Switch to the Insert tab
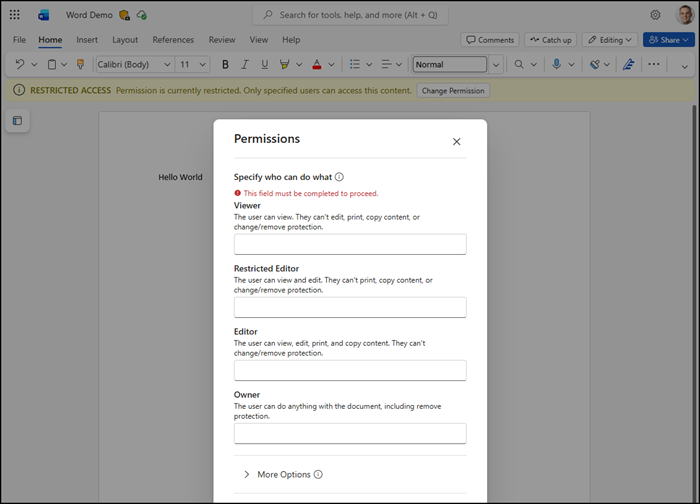 (87, 40)
